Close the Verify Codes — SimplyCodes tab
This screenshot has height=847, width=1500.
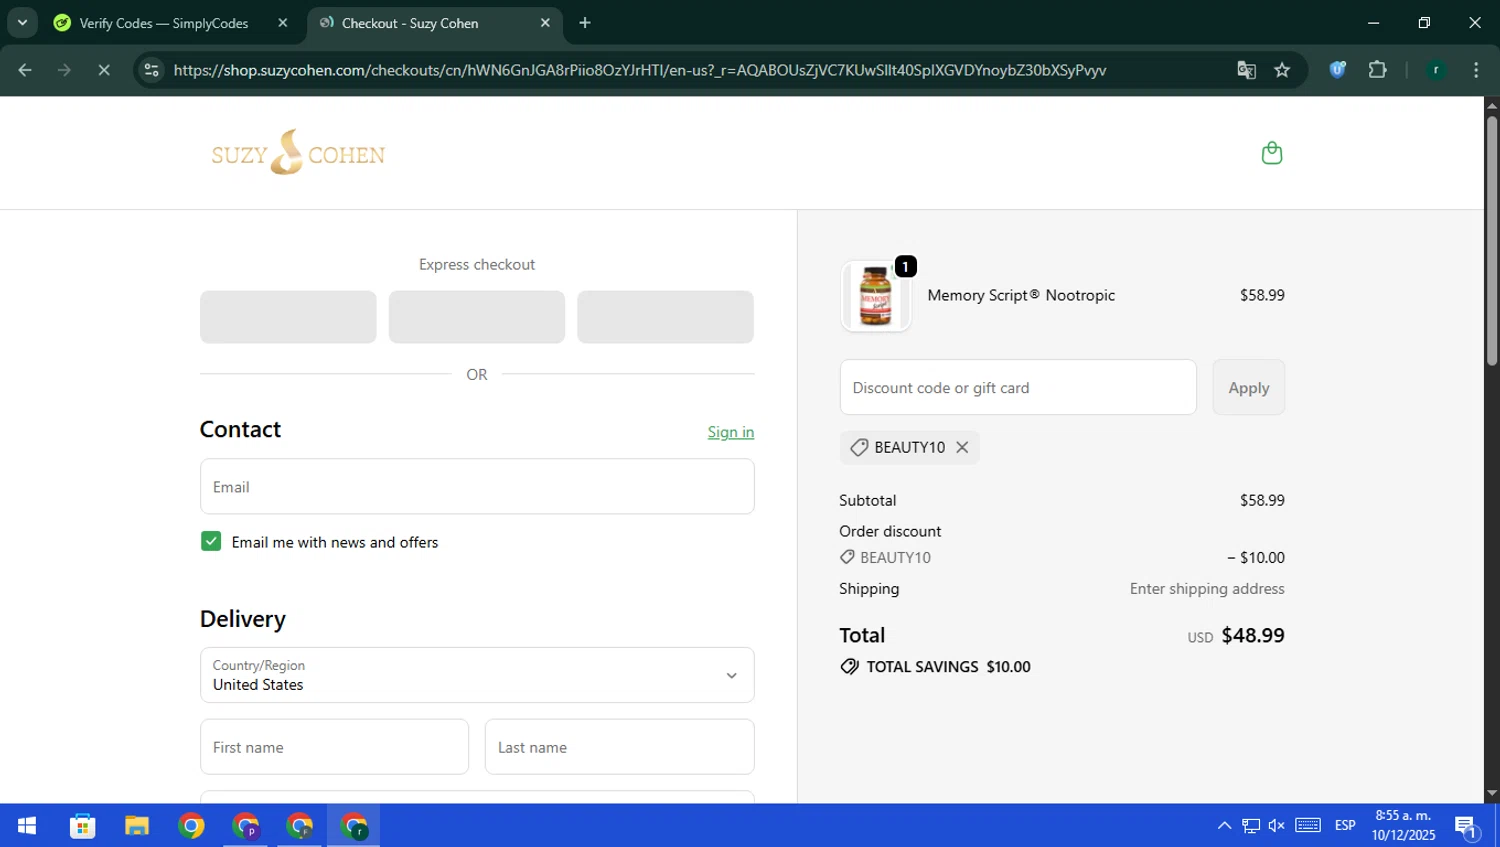[x=283, y=23]
